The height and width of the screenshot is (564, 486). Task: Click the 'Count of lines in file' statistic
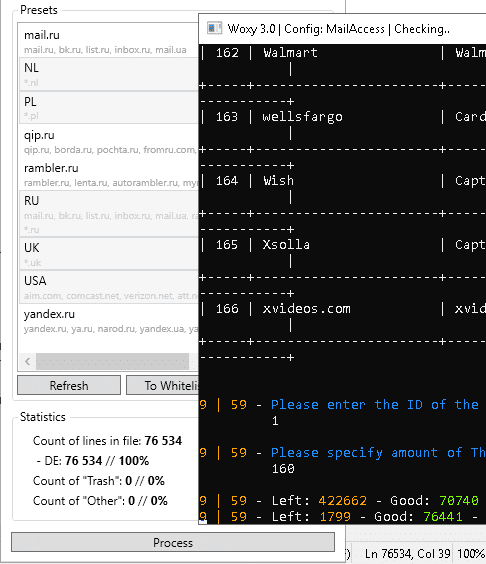point(107,441)
